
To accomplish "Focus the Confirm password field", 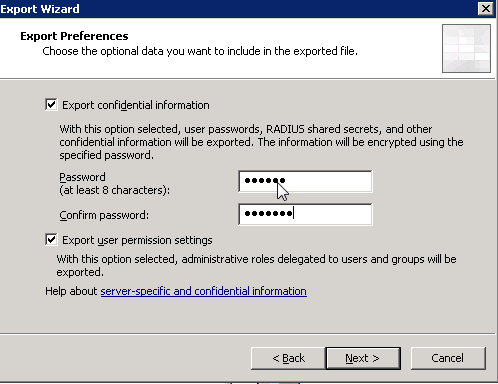I will [305, 214].
